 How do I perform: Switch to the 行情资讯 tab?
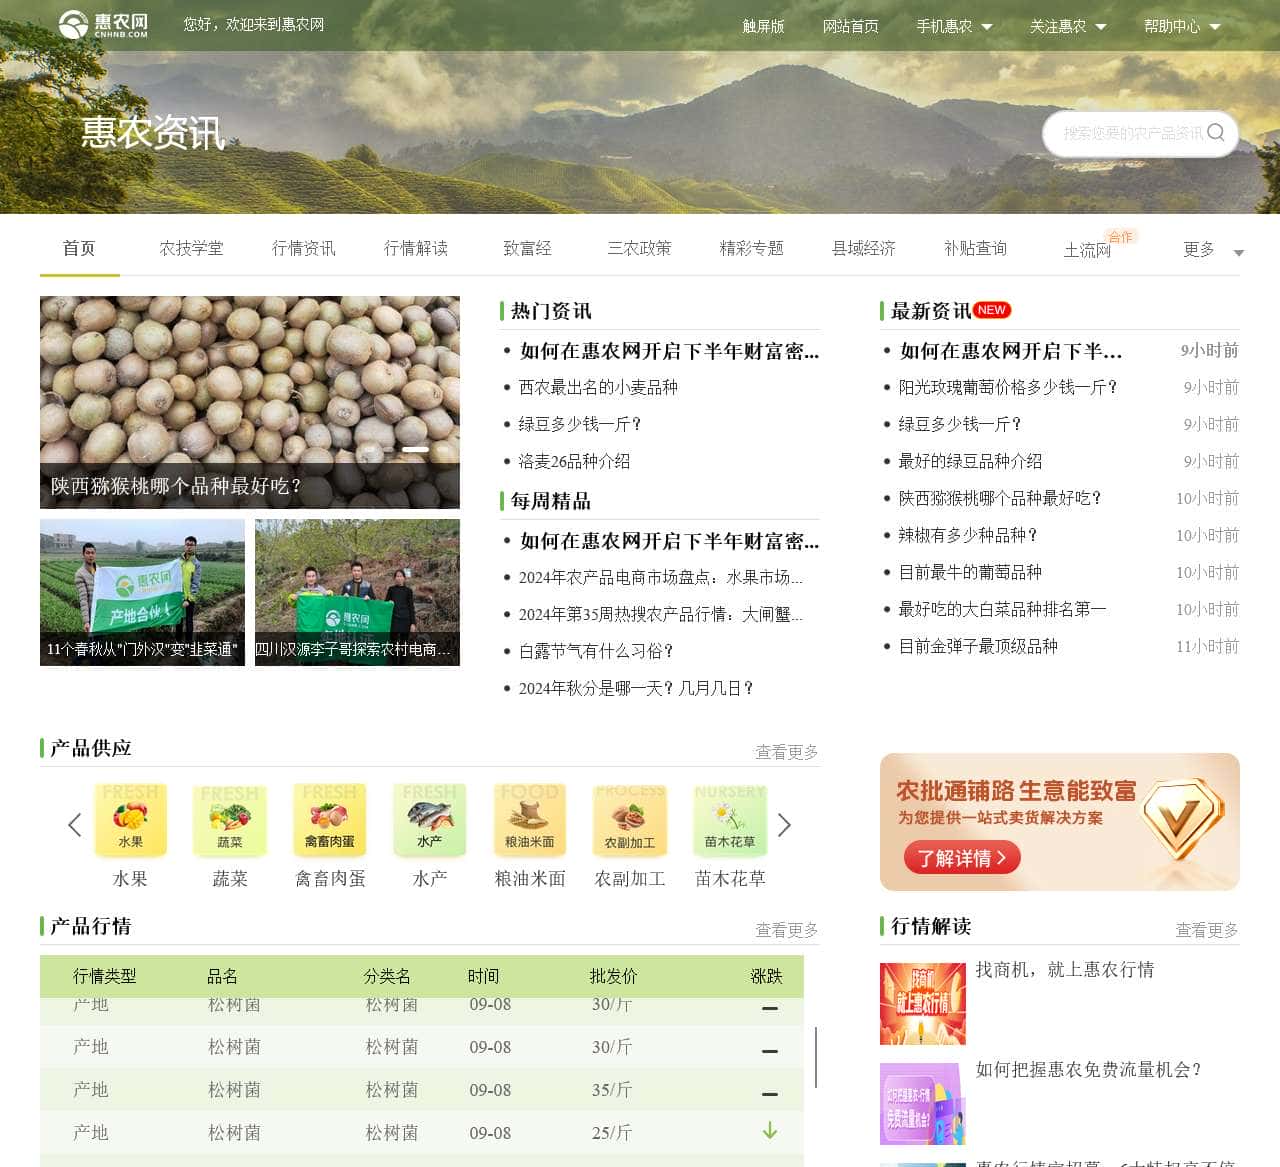coord(304,248)
